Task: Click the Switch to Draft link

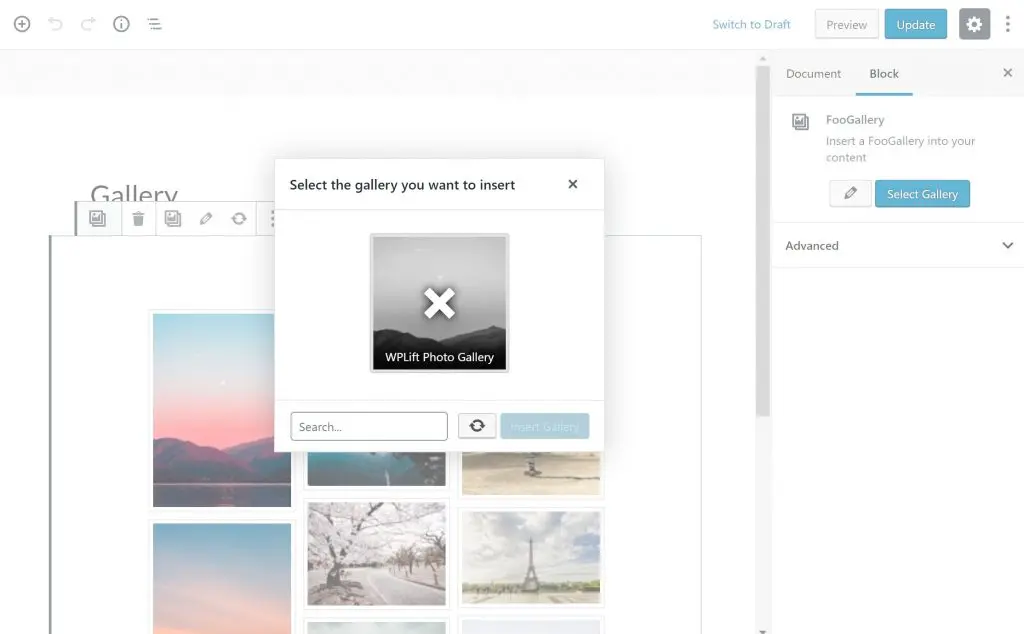Action: (751, 24)
